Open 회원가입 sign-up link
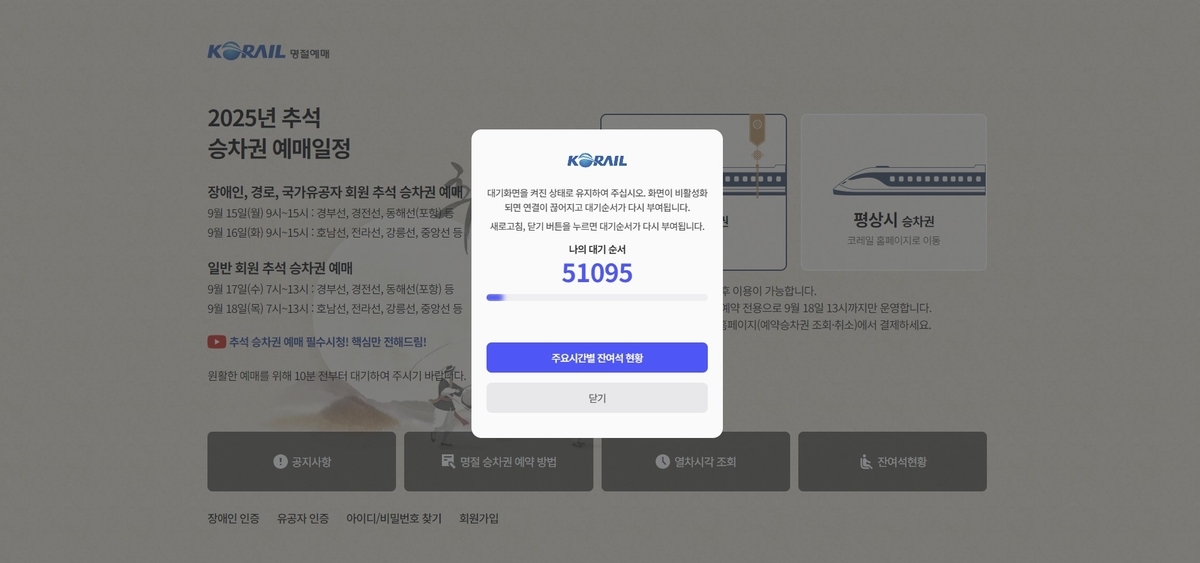Viewport: 1200px width, 563px height. click(x=479, y=519)
